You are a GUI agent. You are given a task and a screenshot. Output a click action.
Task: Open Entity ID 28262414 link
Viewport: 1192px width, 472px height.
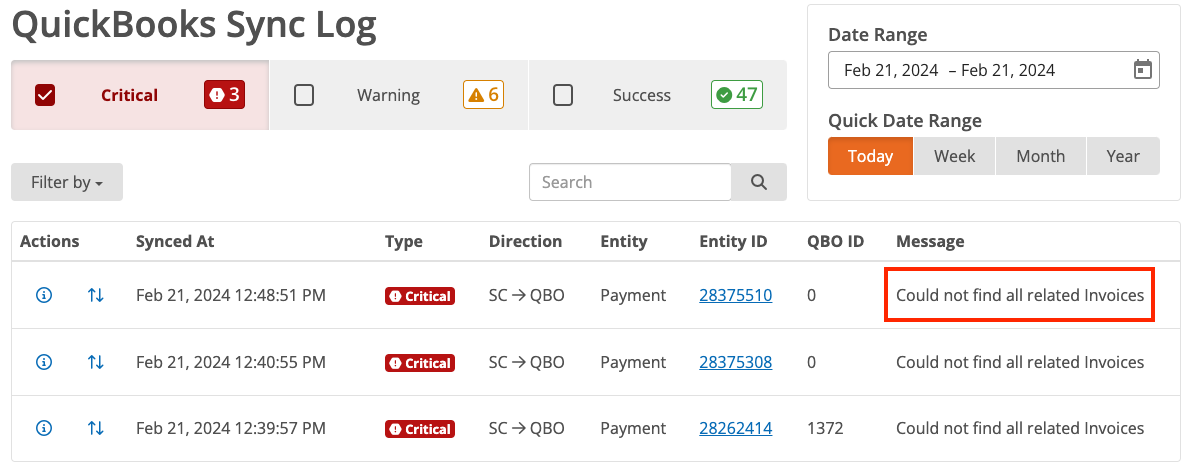736,429
